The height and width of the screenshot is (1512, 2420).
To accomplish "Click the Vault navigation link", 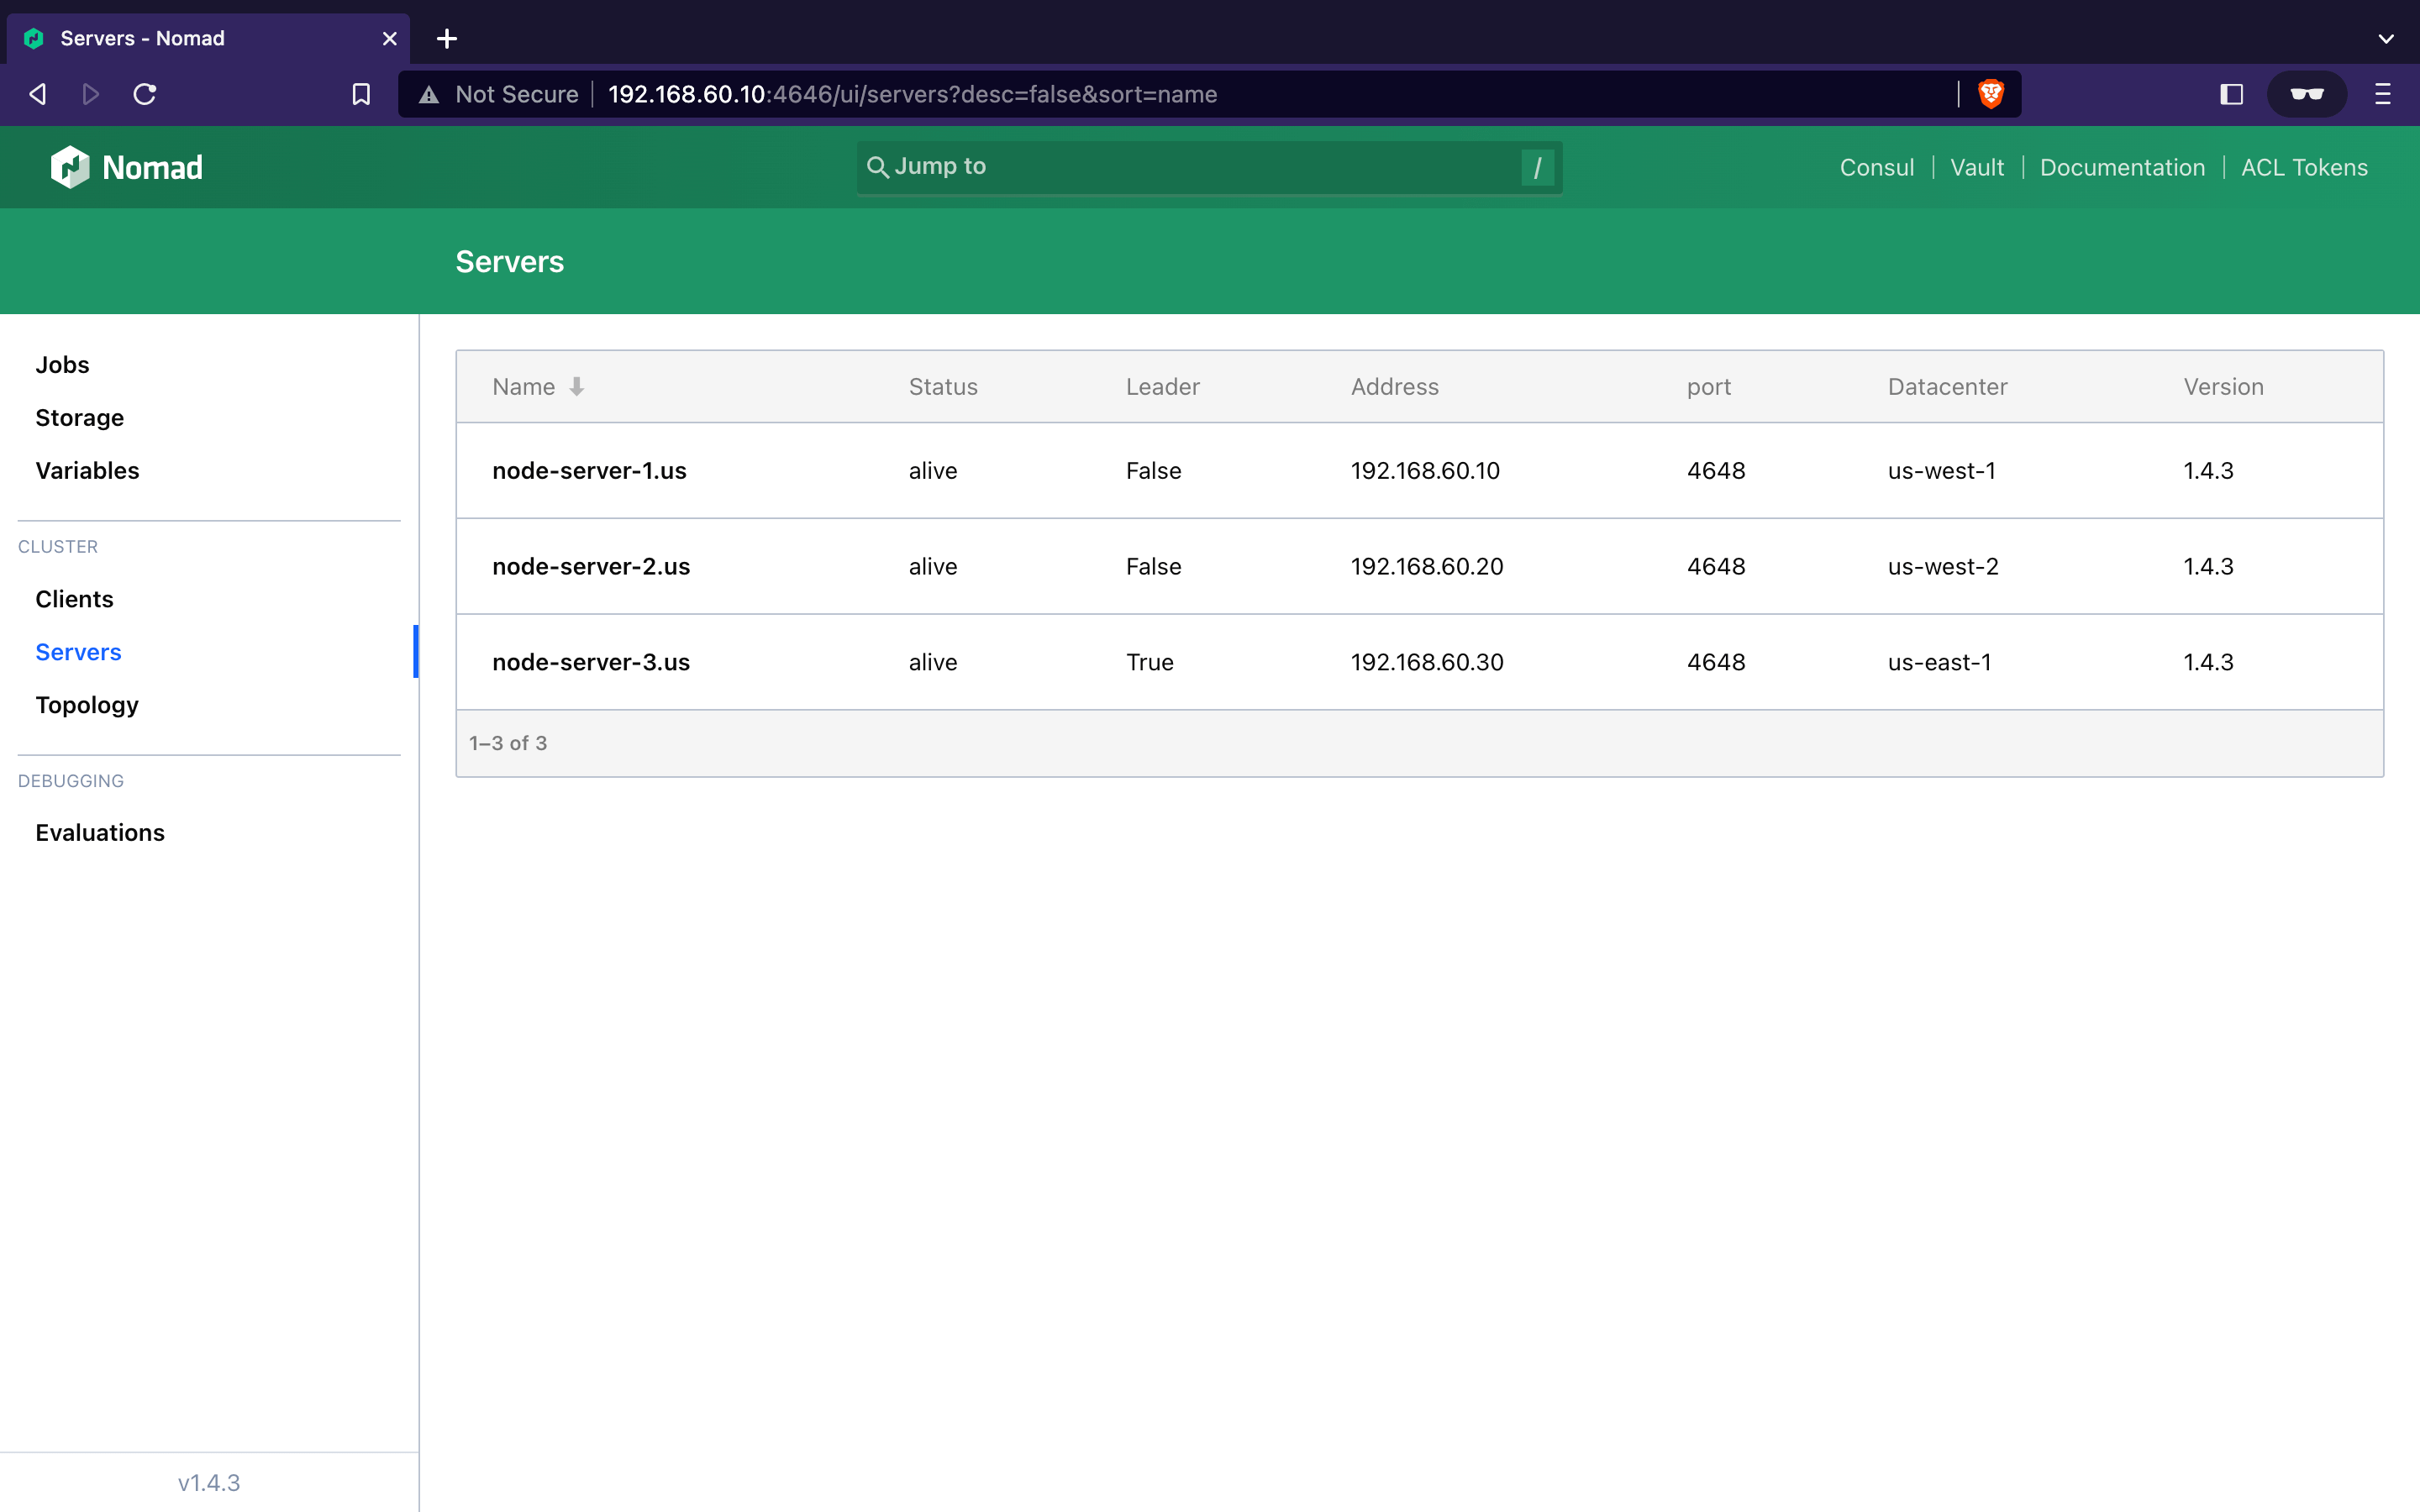I will pos(1977,167).
